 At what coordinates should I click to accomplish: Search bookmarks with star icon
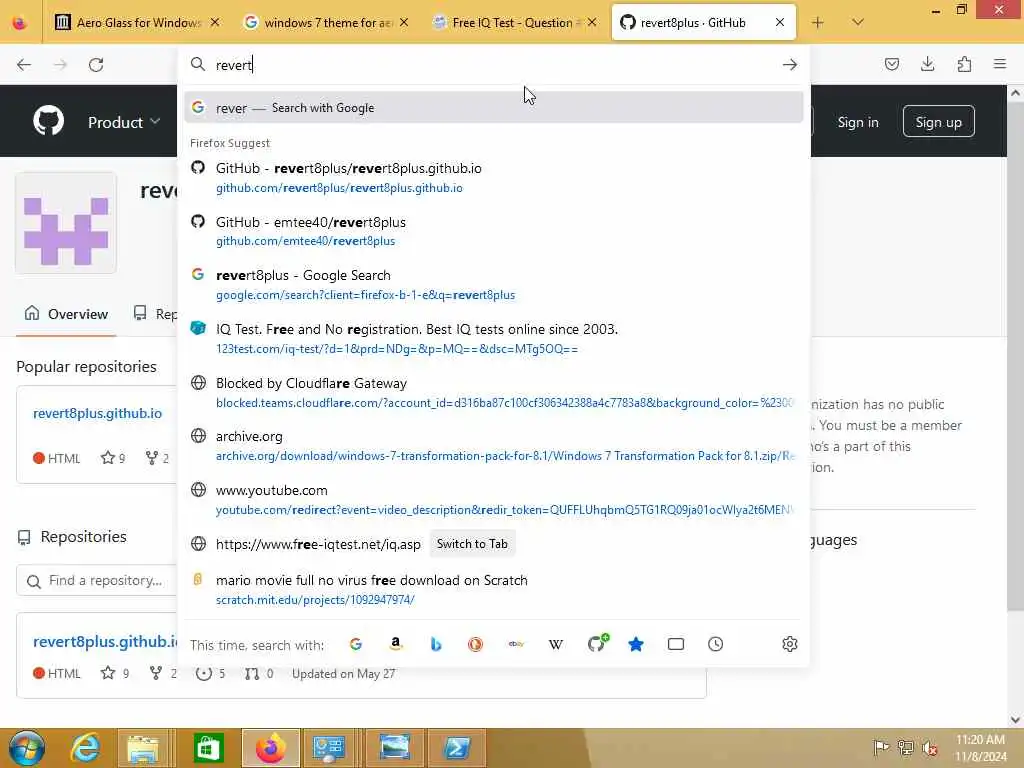[x=635, y=645]
